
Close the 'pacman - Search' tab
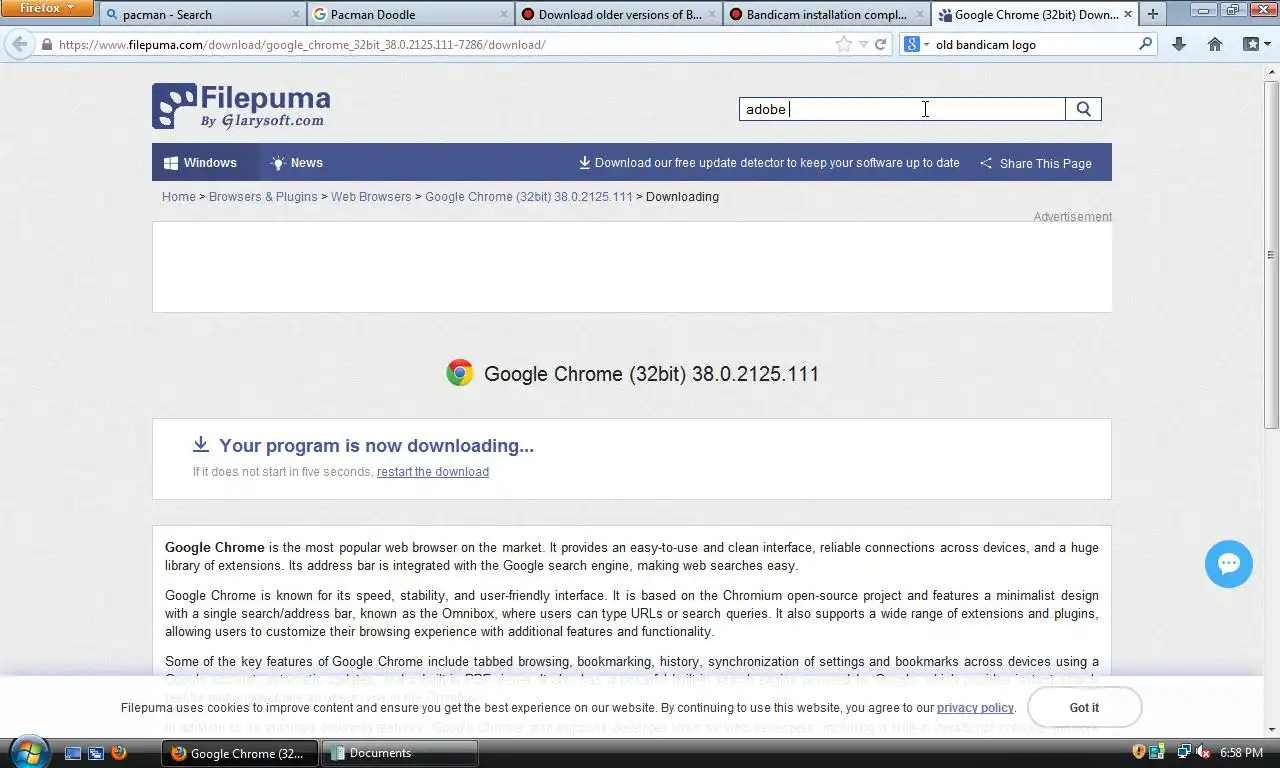click(295, 14)
